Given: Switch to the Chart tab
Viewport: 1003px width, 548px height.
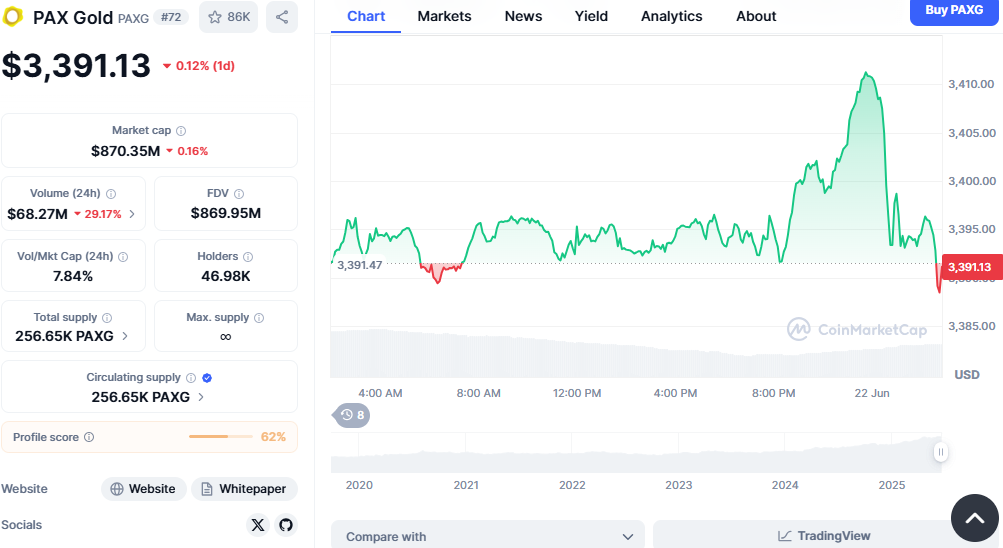Looking at the screenshot, I should (x=366, y=17).
